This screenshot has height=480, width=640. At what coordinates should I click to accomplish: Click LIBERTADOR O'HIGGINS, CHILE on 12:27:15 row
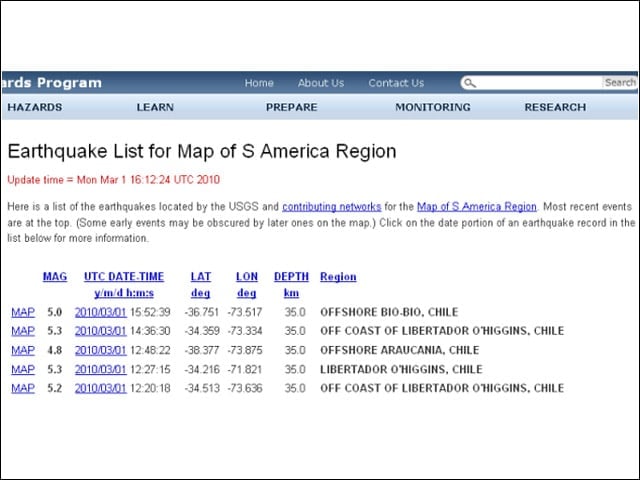click(x=401, y=369)
